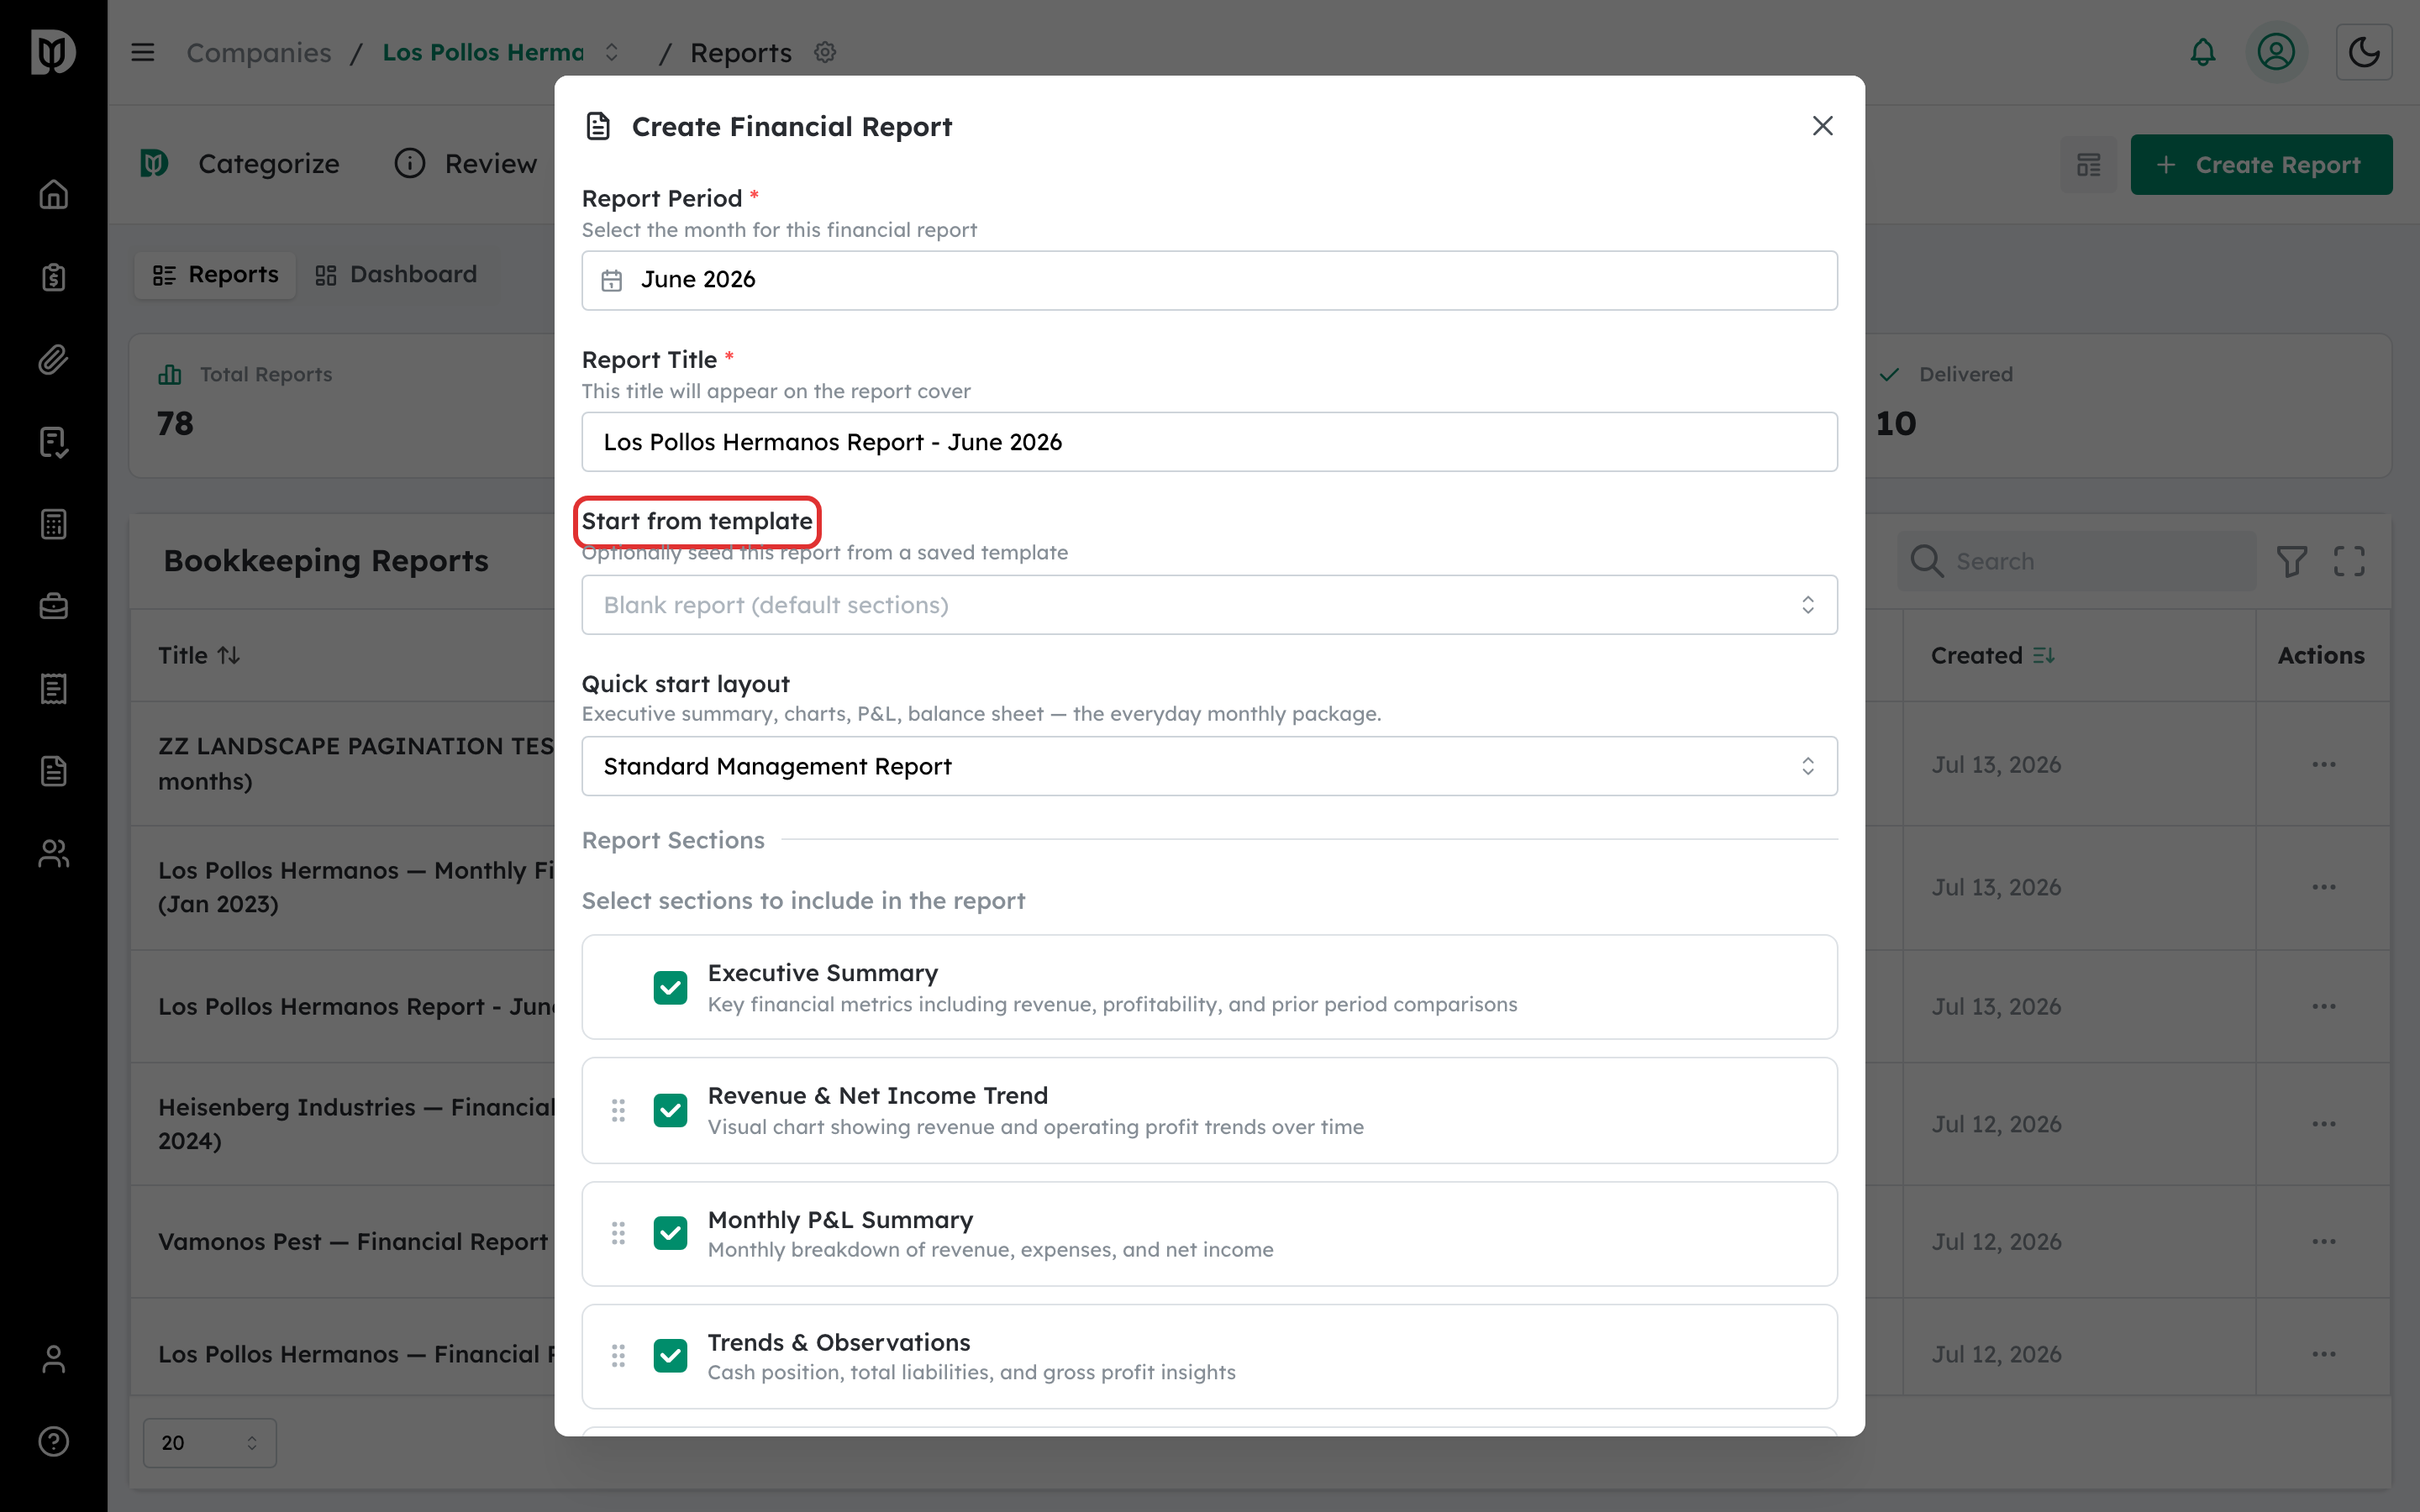The width and height of the screenshot is (2420, 1512).
Task: Open actions menu for Monthly Fi (Jan 2023) row
Action: (x=2323, y=888)
